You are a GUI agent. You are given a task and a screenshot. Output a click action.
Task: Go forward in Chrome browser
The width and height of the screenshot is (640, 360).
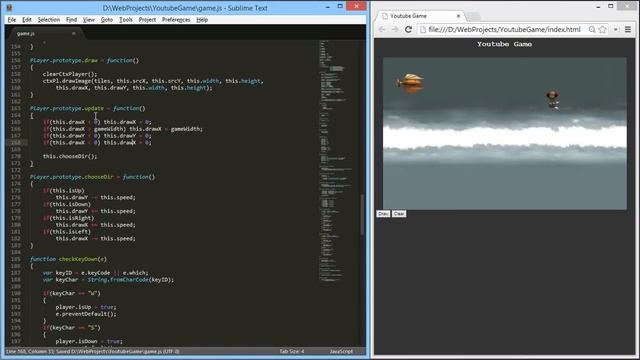395,29
